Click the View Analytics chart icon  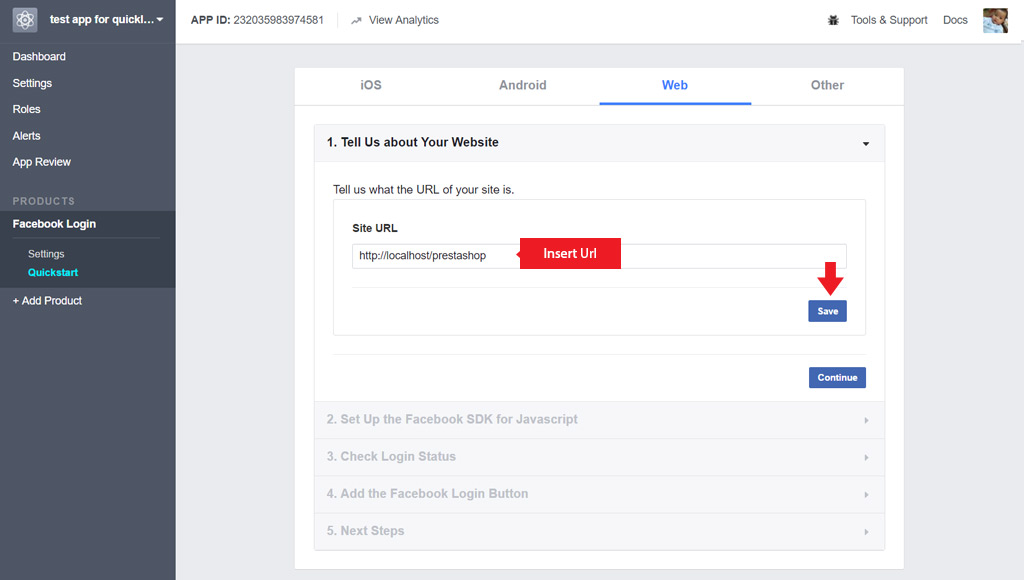(356, 21)
